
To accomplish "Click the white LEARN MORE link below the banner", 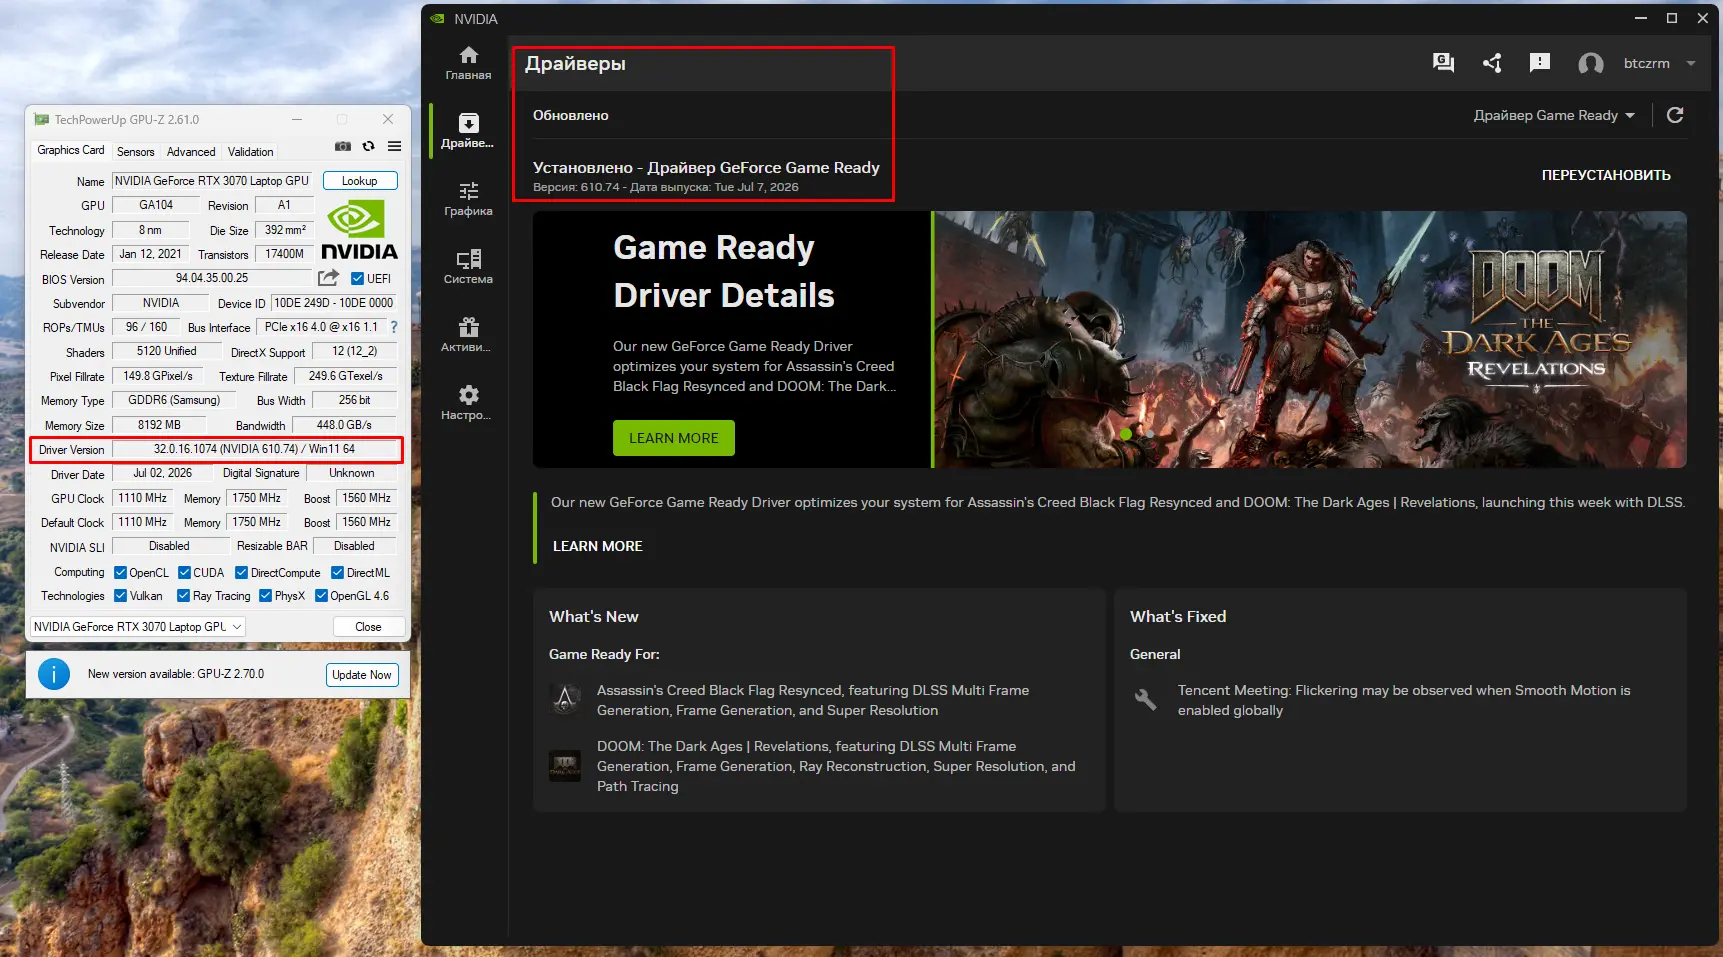I will [598, 546].
